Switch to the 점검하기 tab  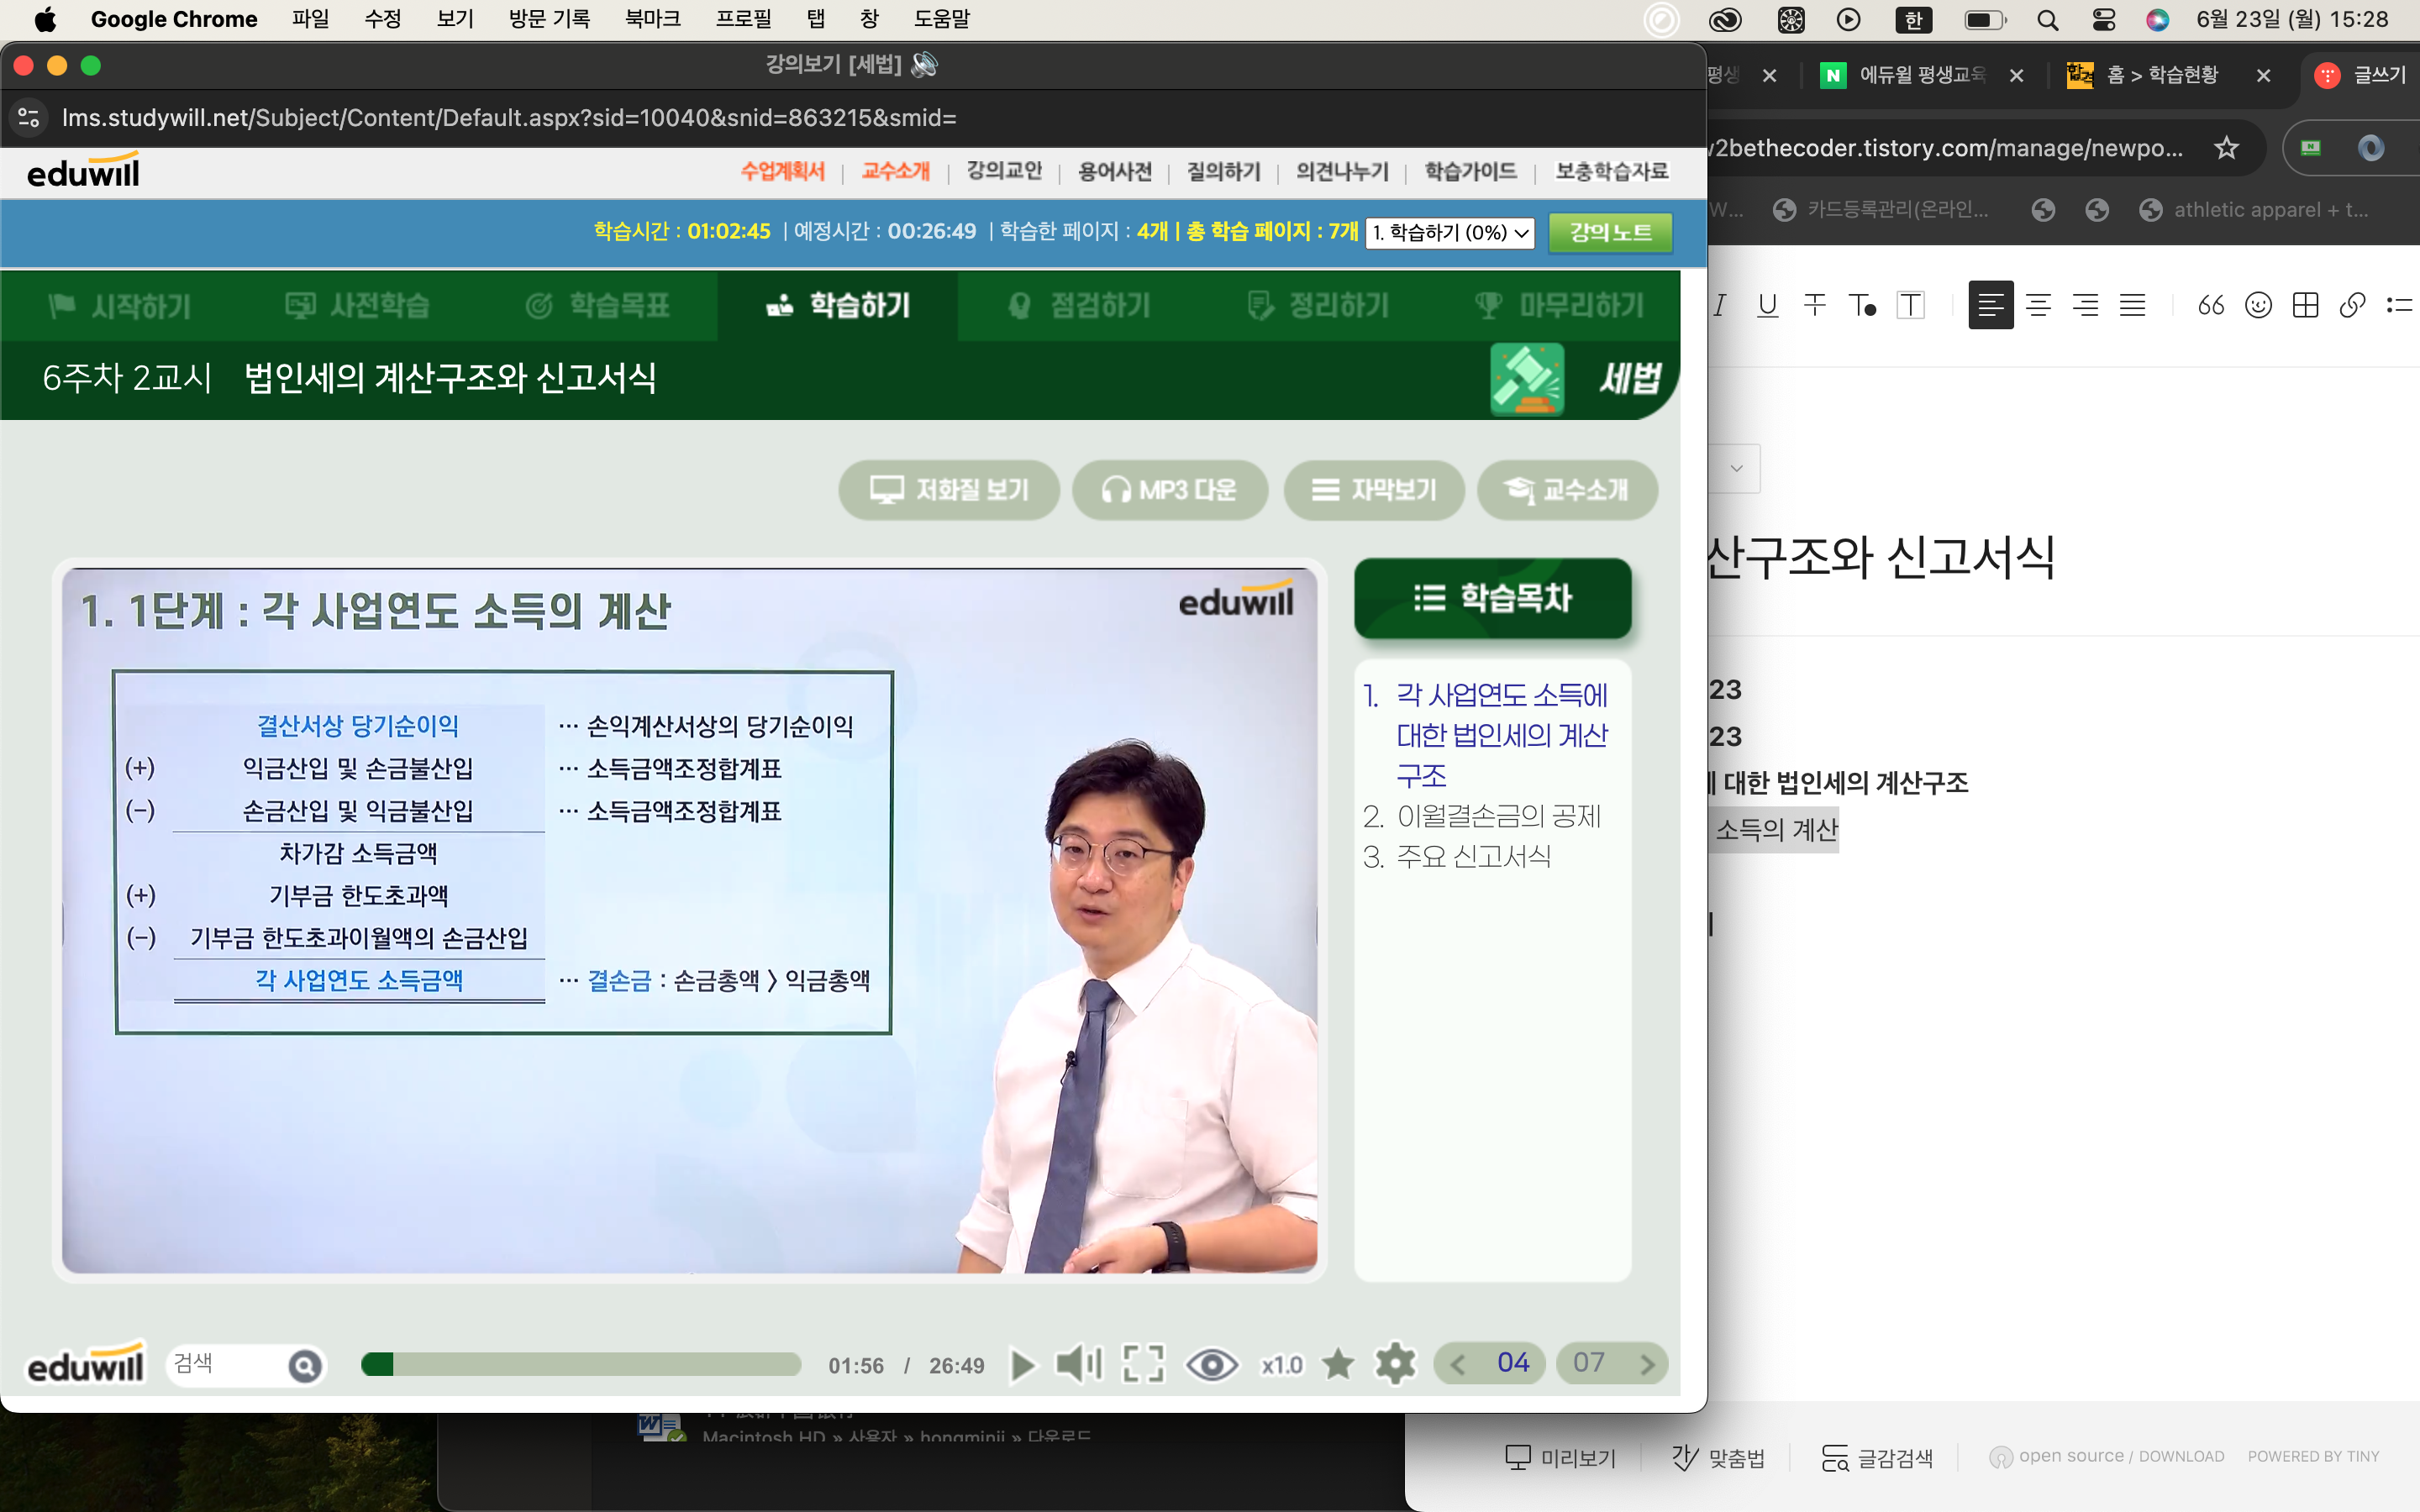click(1079, 305)
